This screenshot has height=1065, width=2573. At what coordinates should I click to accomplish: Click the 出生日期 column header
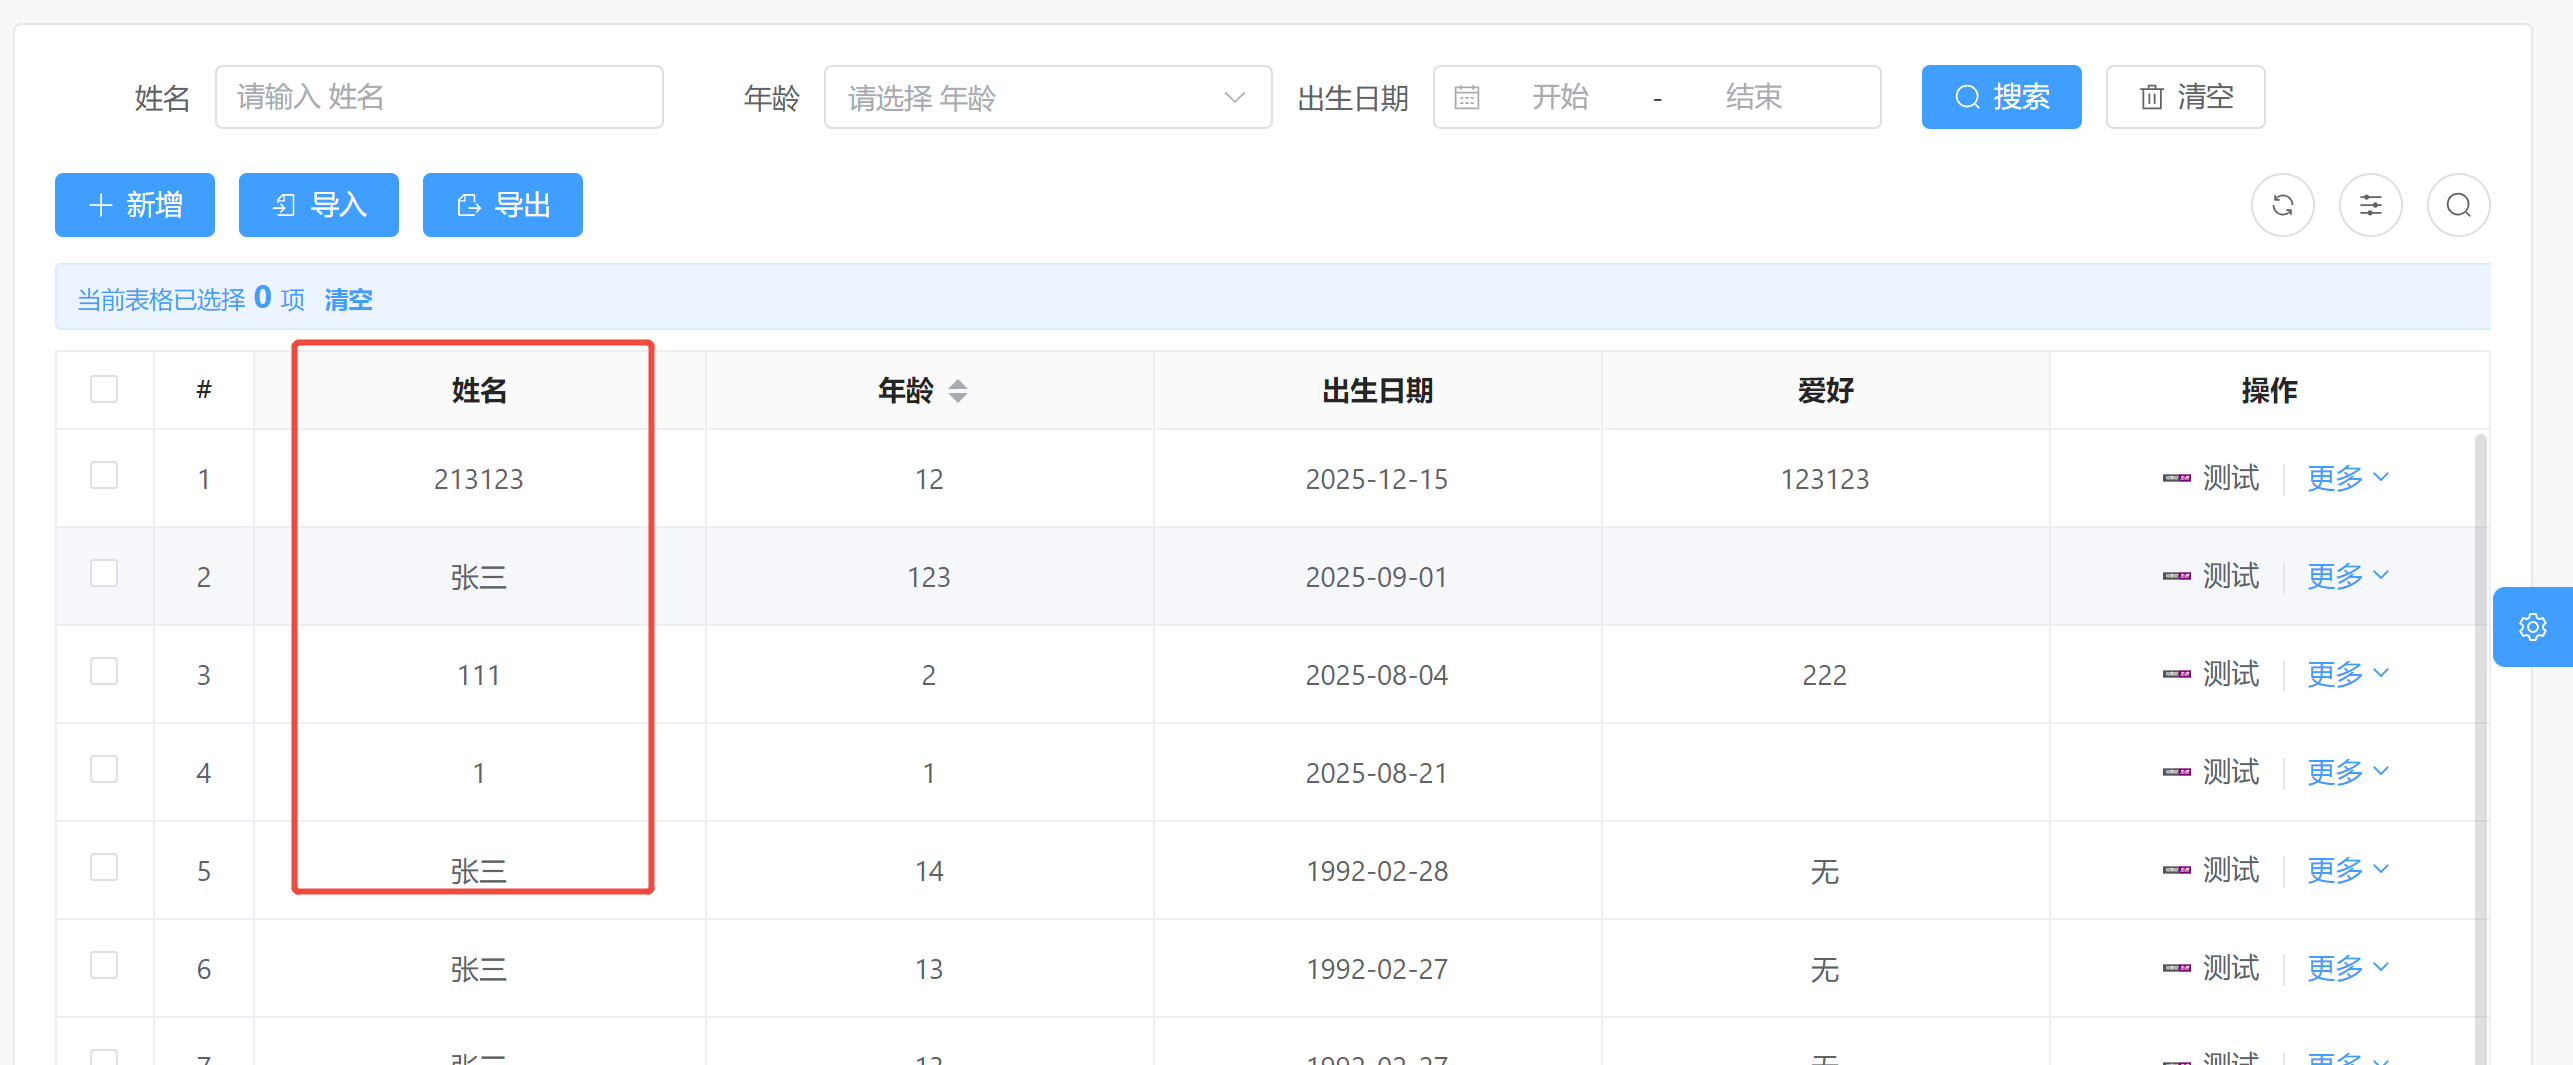click(x=1376, y=390)
